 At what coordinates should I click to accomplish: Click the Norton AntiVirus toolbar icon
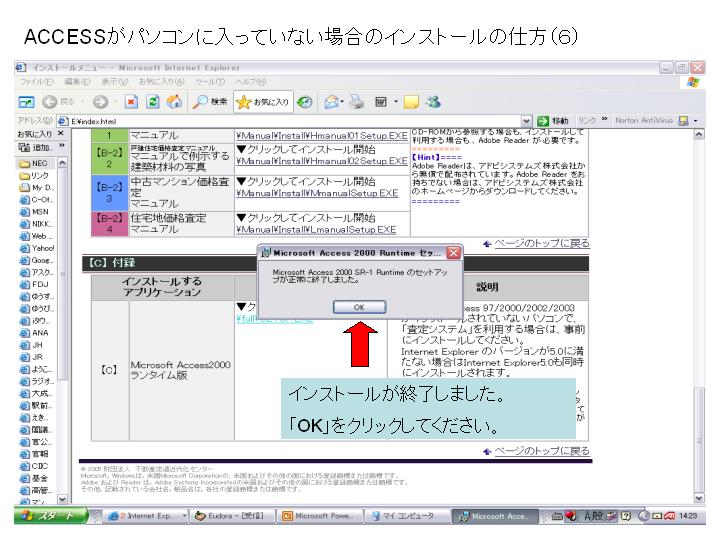683,121
